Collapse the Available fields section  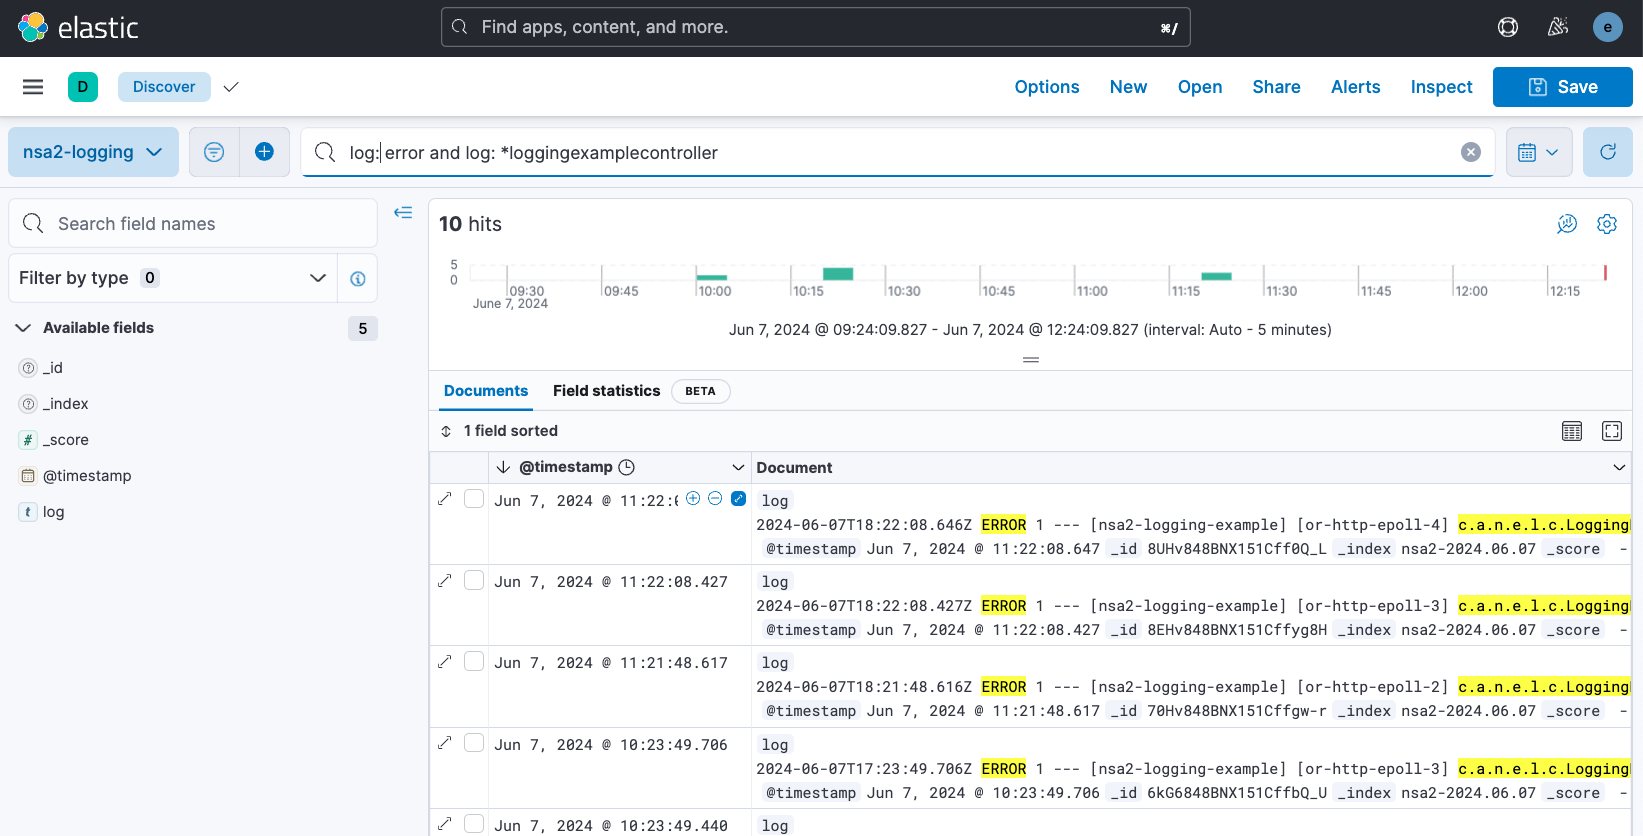23,328
